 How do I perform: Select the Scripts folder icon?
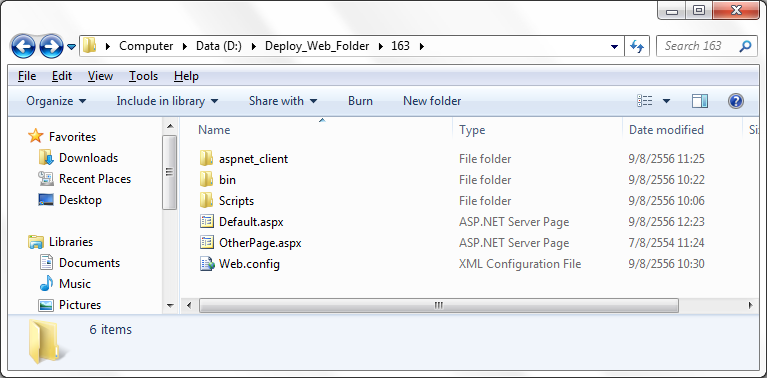(x=207, y=200)
